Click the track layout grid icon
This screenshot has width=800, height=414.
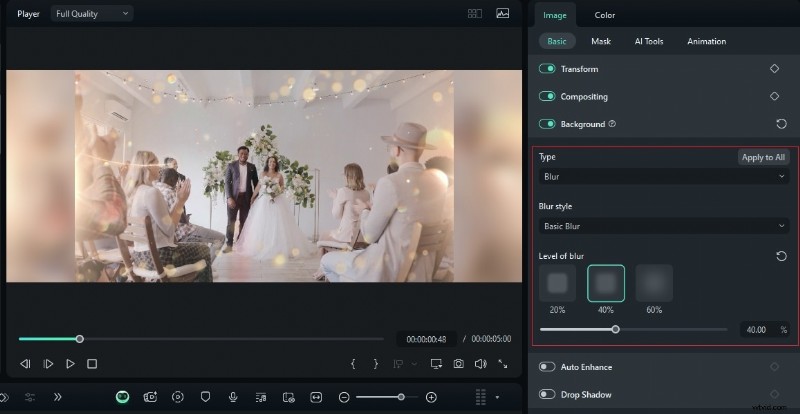tap(480, 397)
